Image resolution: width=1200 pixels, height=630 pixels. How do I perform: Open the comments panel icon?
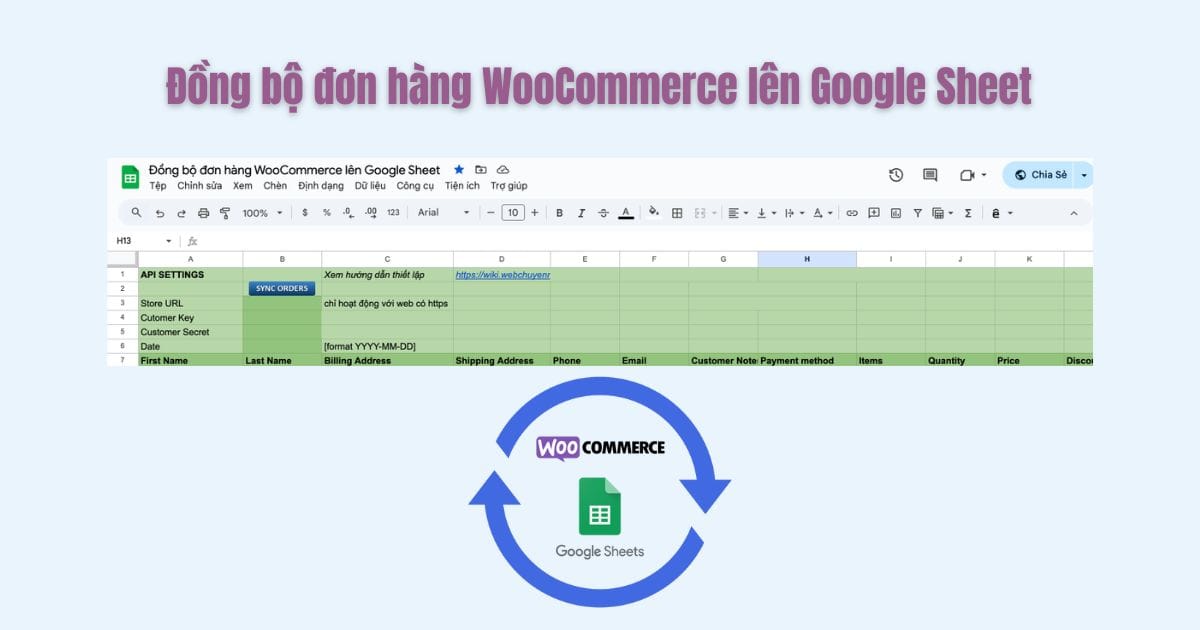pos(928,174)
